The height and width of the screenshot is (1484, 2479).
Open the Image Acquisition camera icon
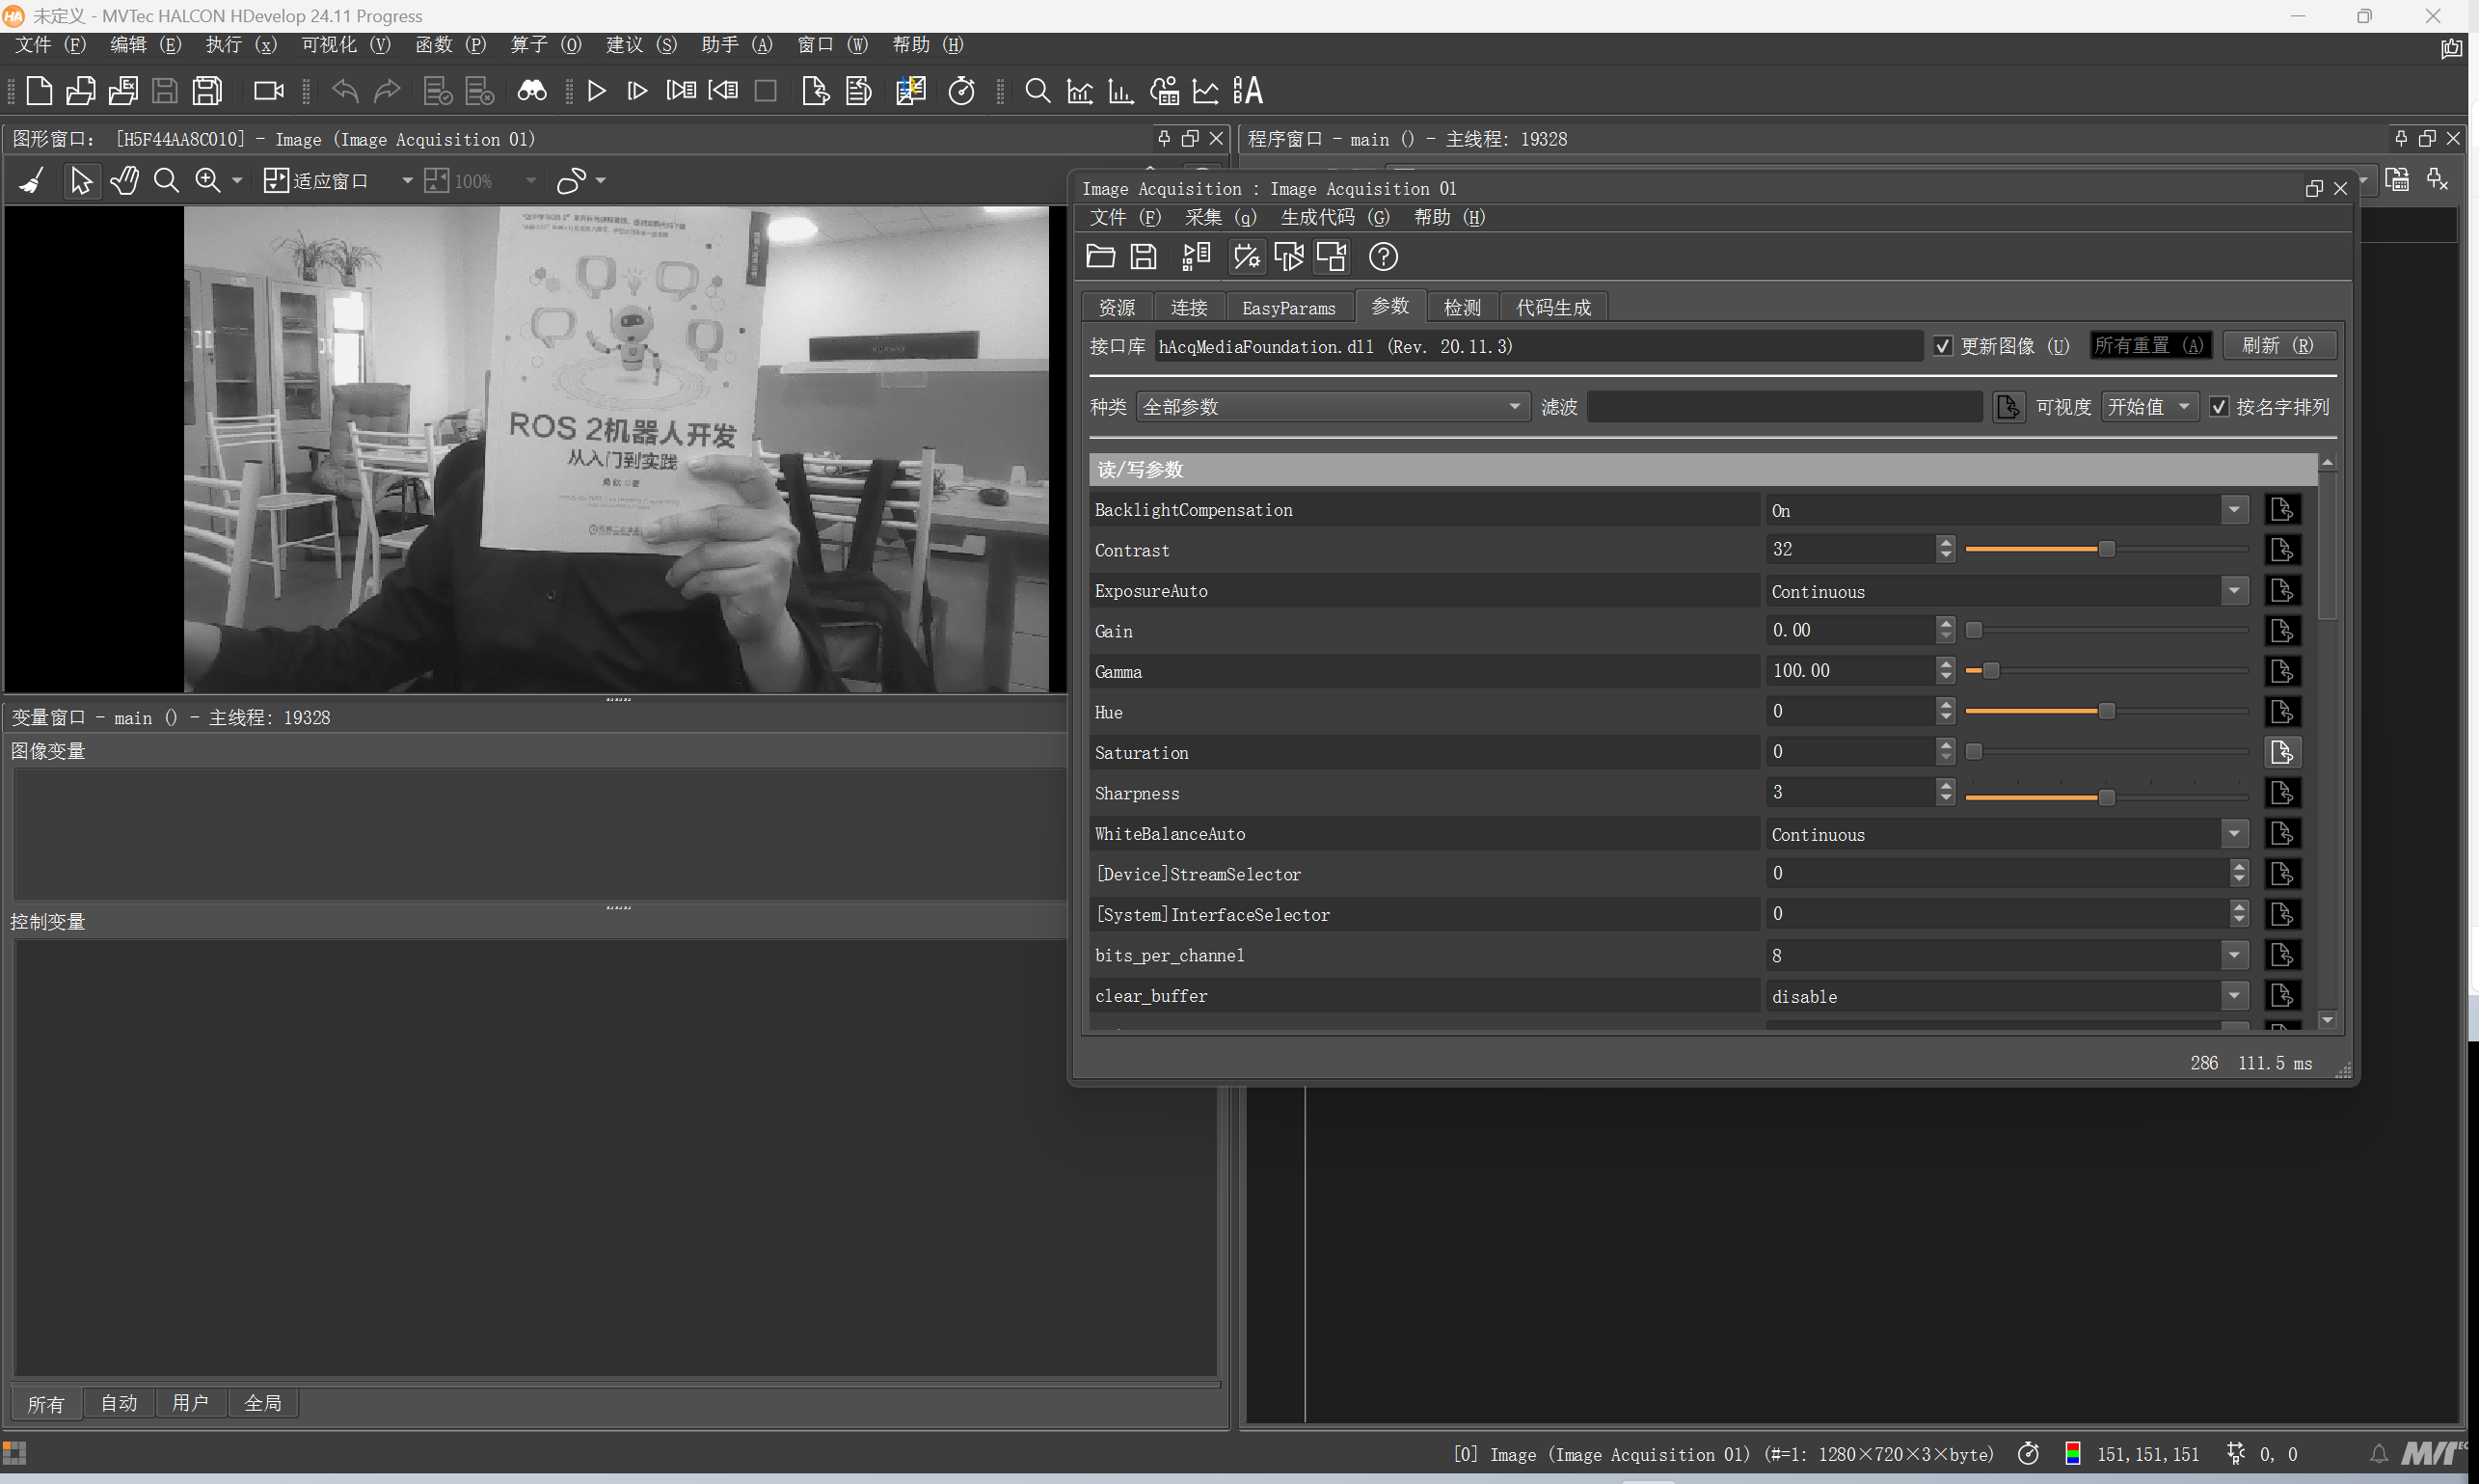(268, 91)
